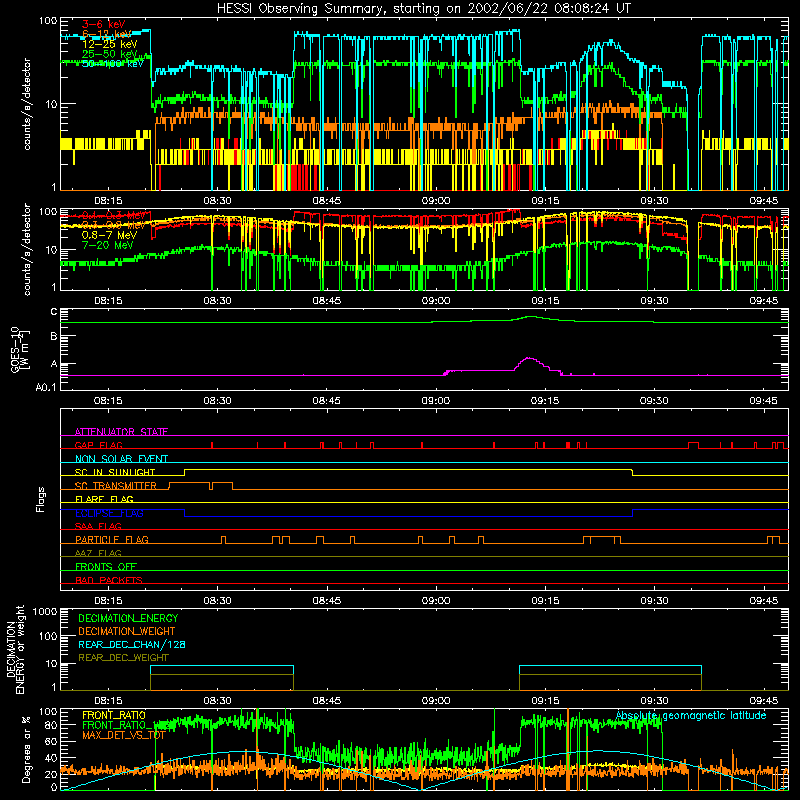This screenshot has width=800, height=800.
Task: Click 09:30 tick below the Flags panel
Action: tap(654, 601)
